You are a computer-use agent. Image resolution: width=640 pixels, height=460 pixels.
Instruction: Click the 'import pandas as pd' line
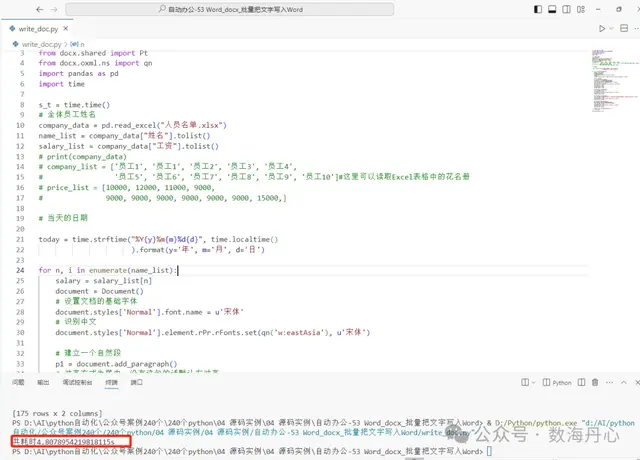78,73
